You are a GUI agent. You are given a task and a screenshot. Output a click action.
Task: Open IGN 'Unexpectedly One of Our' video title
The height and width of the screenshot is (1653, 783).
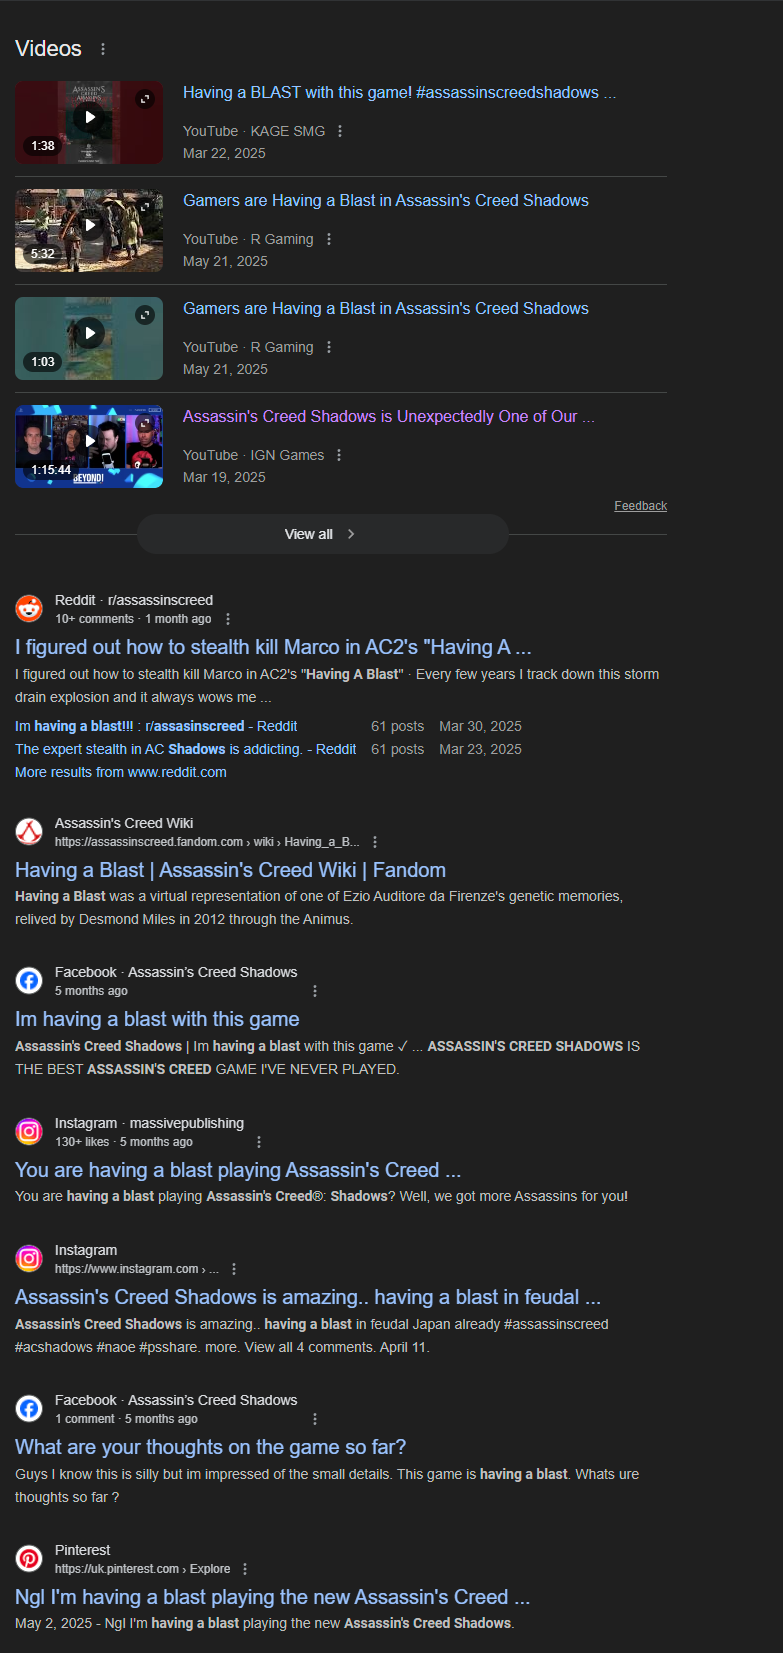pyautogui.click(x=388, y=417)
